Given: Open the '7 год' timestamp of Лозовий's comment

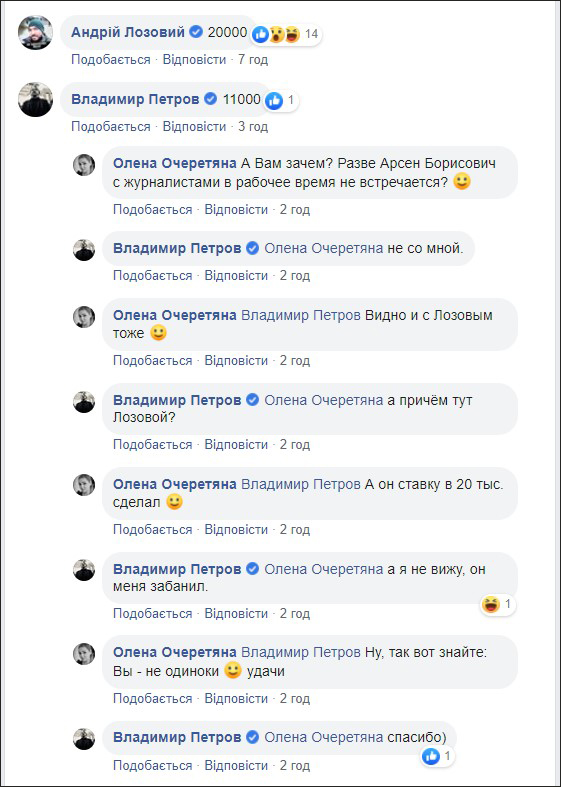Looking at the screenshot, I should click(253, 60).
